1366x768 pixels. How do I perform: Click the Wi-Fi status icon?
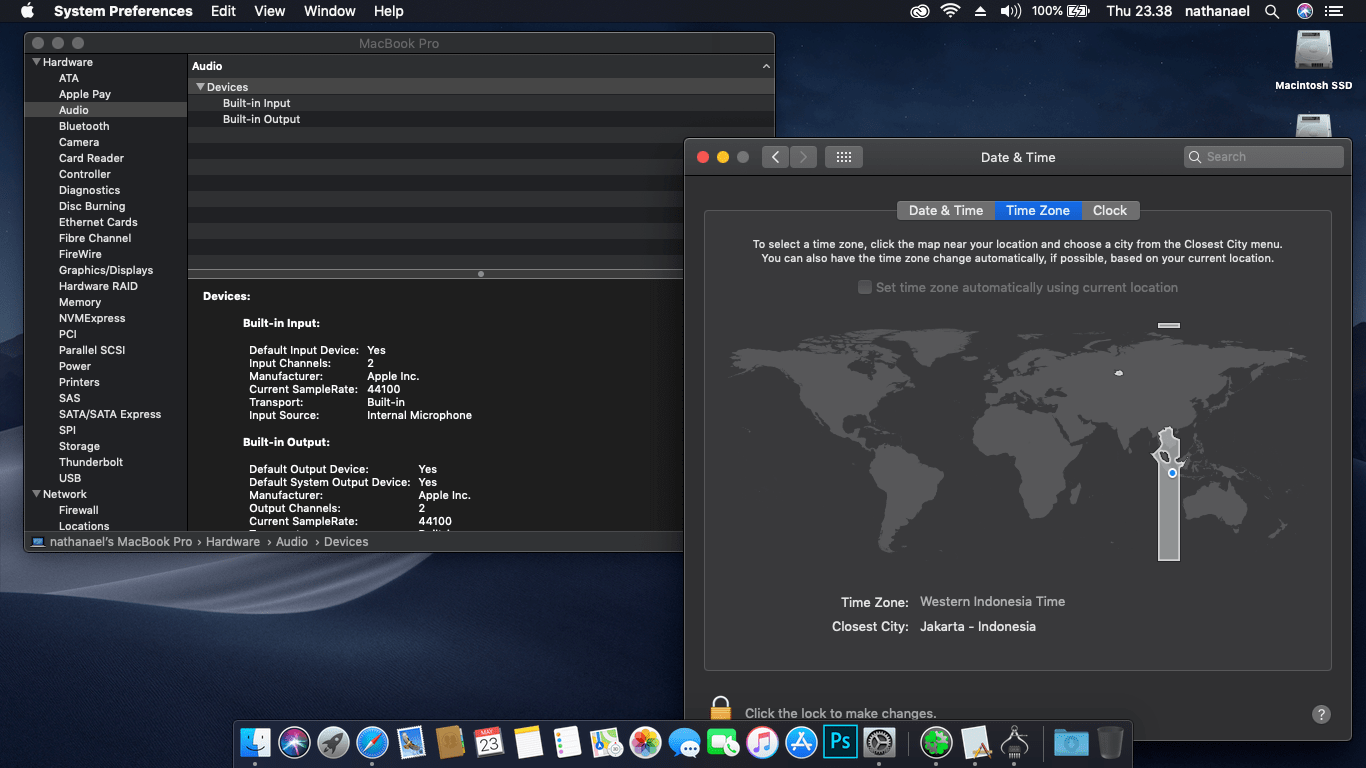(x=949, y=11)
